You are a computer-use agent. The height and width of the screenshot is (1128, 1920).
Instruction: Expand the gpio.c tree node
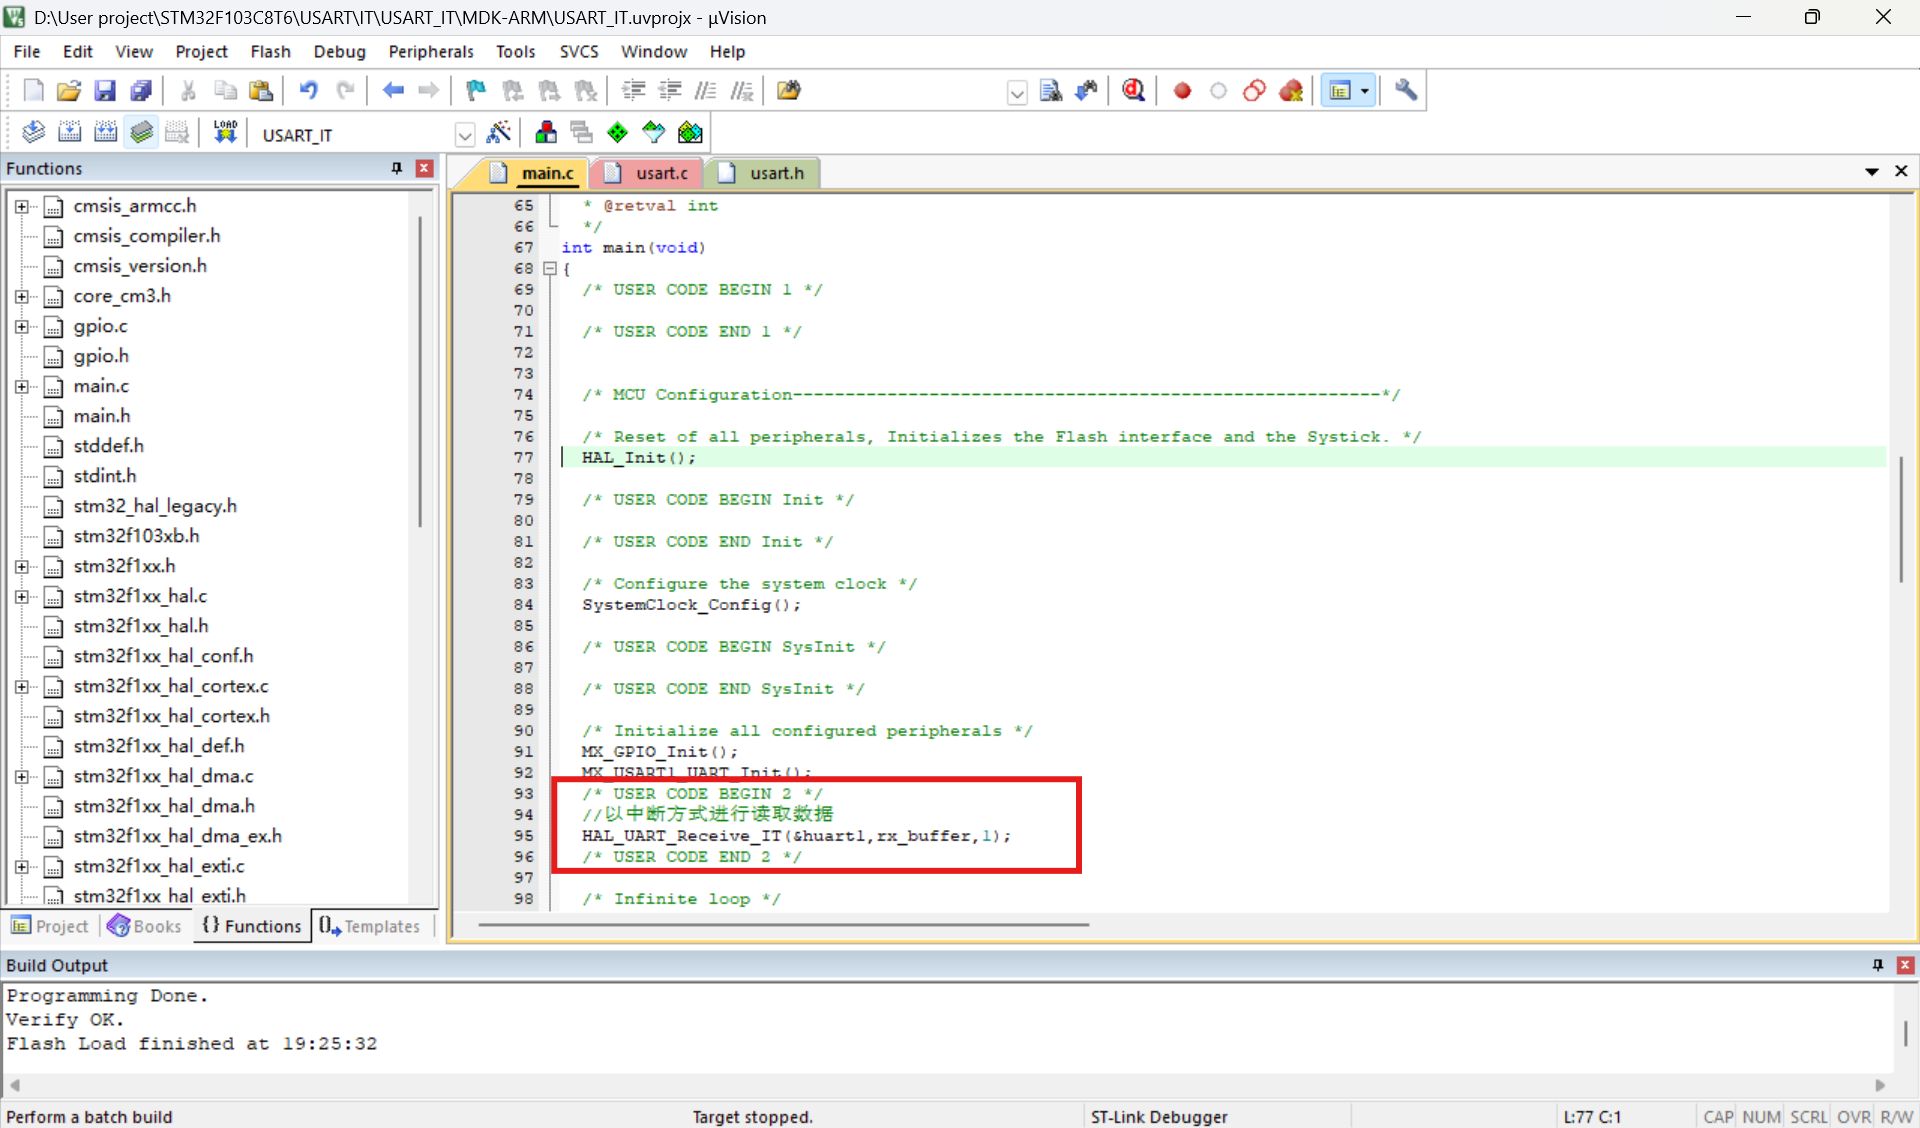coord(21,326)
